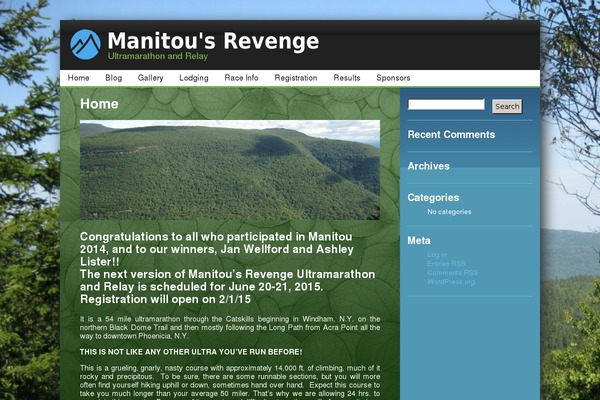The width and height of the screenshot is (600, 400).
Task: Open the Sponsors menu item
Action: (393, 78)
